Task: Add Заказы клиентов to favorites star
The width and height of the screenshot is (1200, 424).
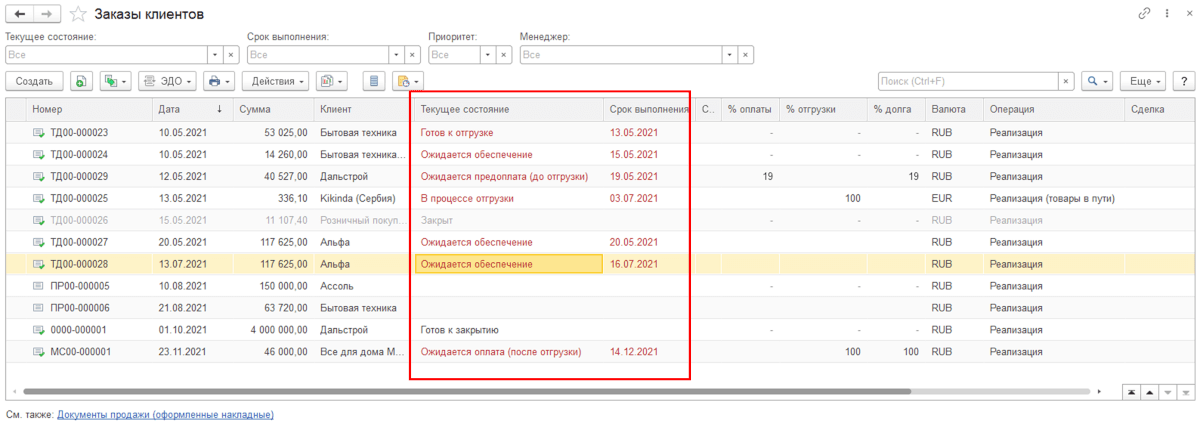Action: (76, 14)
